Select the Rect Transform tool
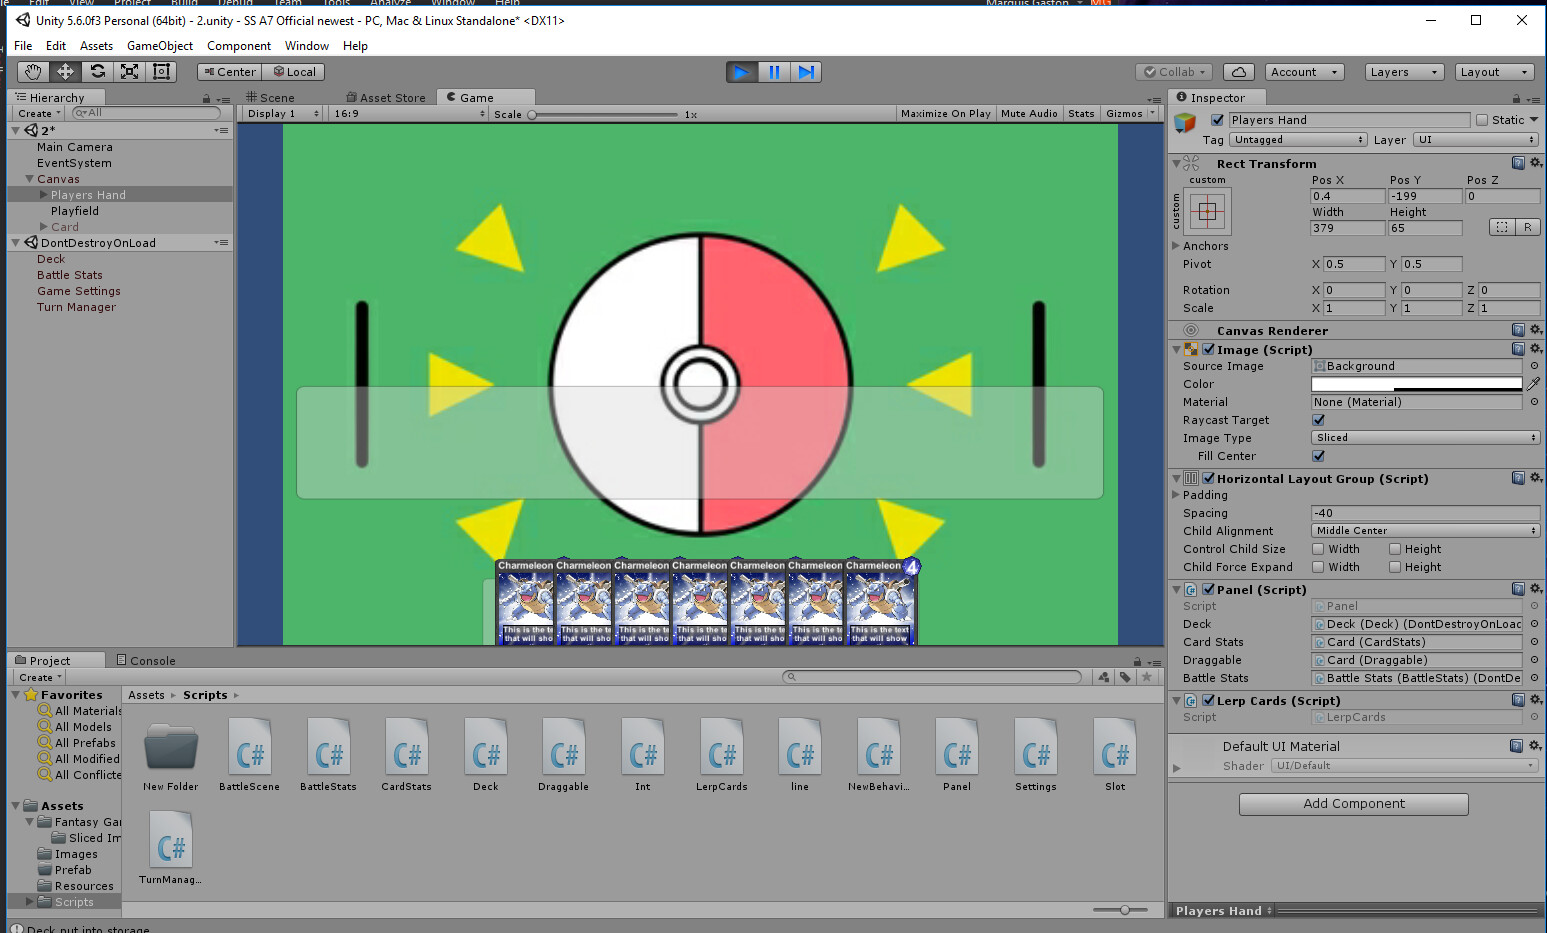This screenshot has height=933, width=1547. [161, 71]
